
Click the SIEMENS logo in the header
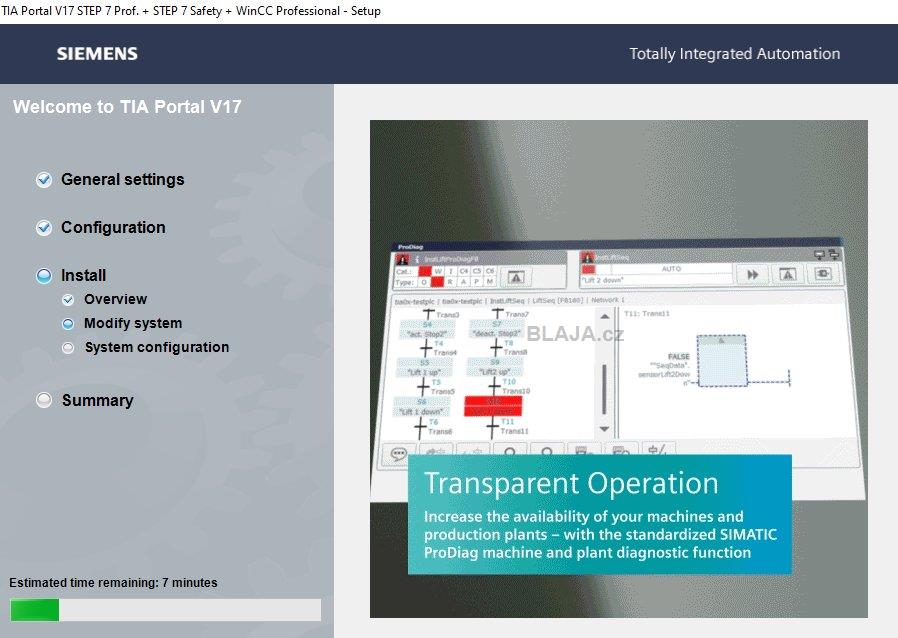[97, 54]
